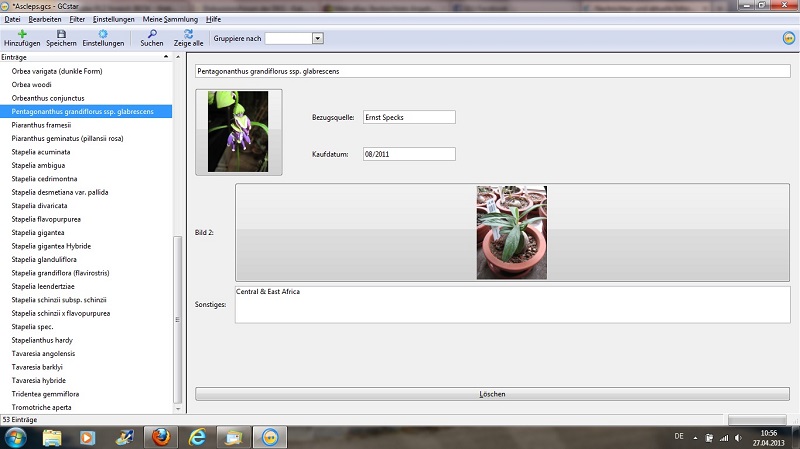The width and height of the screenshot is (800, 449).
Task: Click the Kaufdatum field showing 08/2011
Action: 408,154
